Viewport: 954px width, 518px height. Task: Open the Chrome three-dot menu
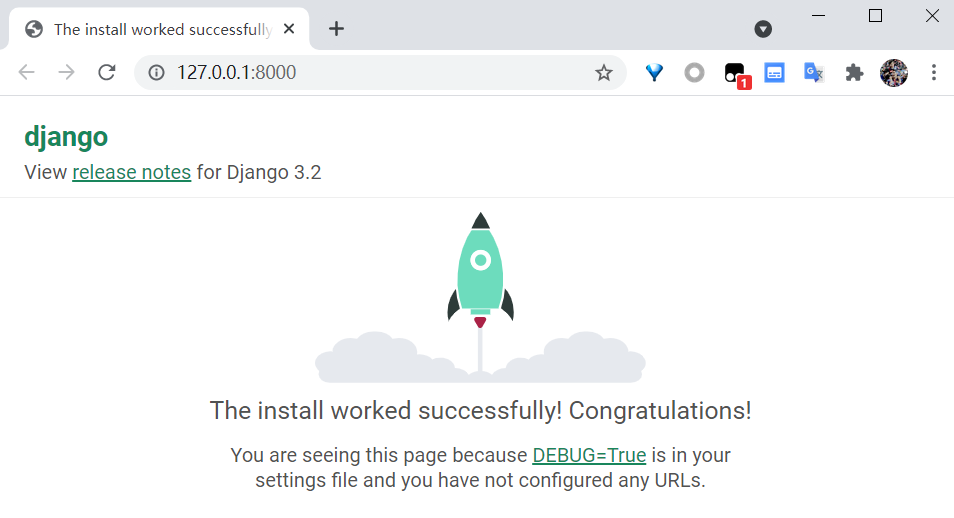coord(934,72)
